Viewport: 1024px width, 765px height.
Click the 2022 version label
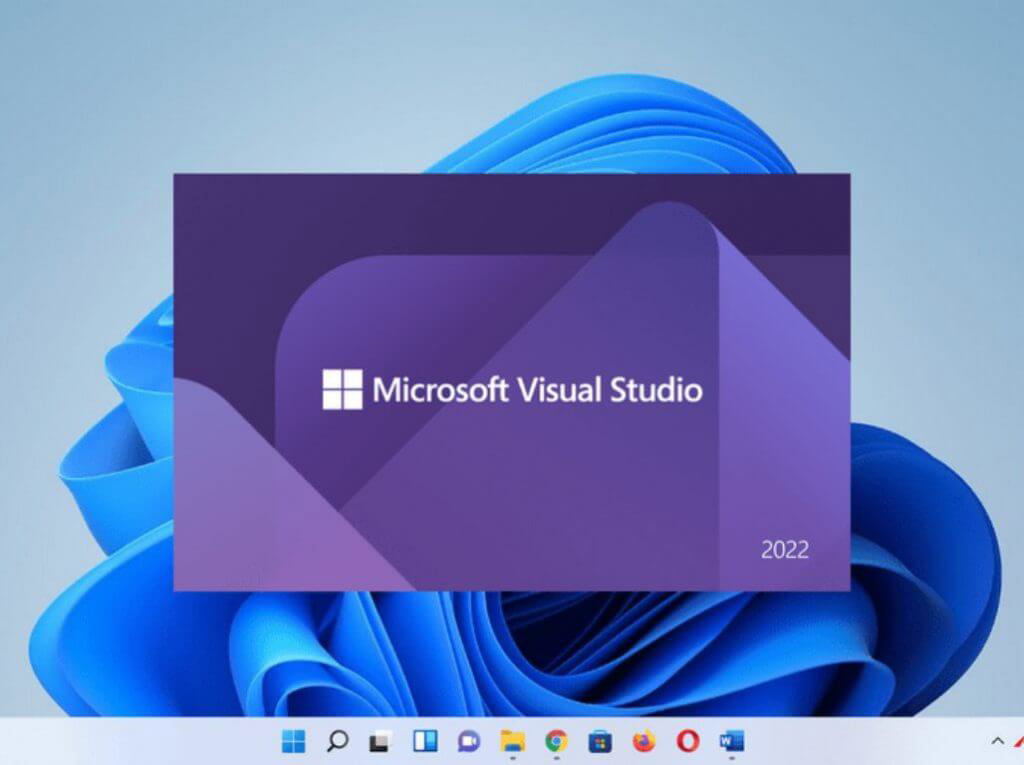(786, 549)
